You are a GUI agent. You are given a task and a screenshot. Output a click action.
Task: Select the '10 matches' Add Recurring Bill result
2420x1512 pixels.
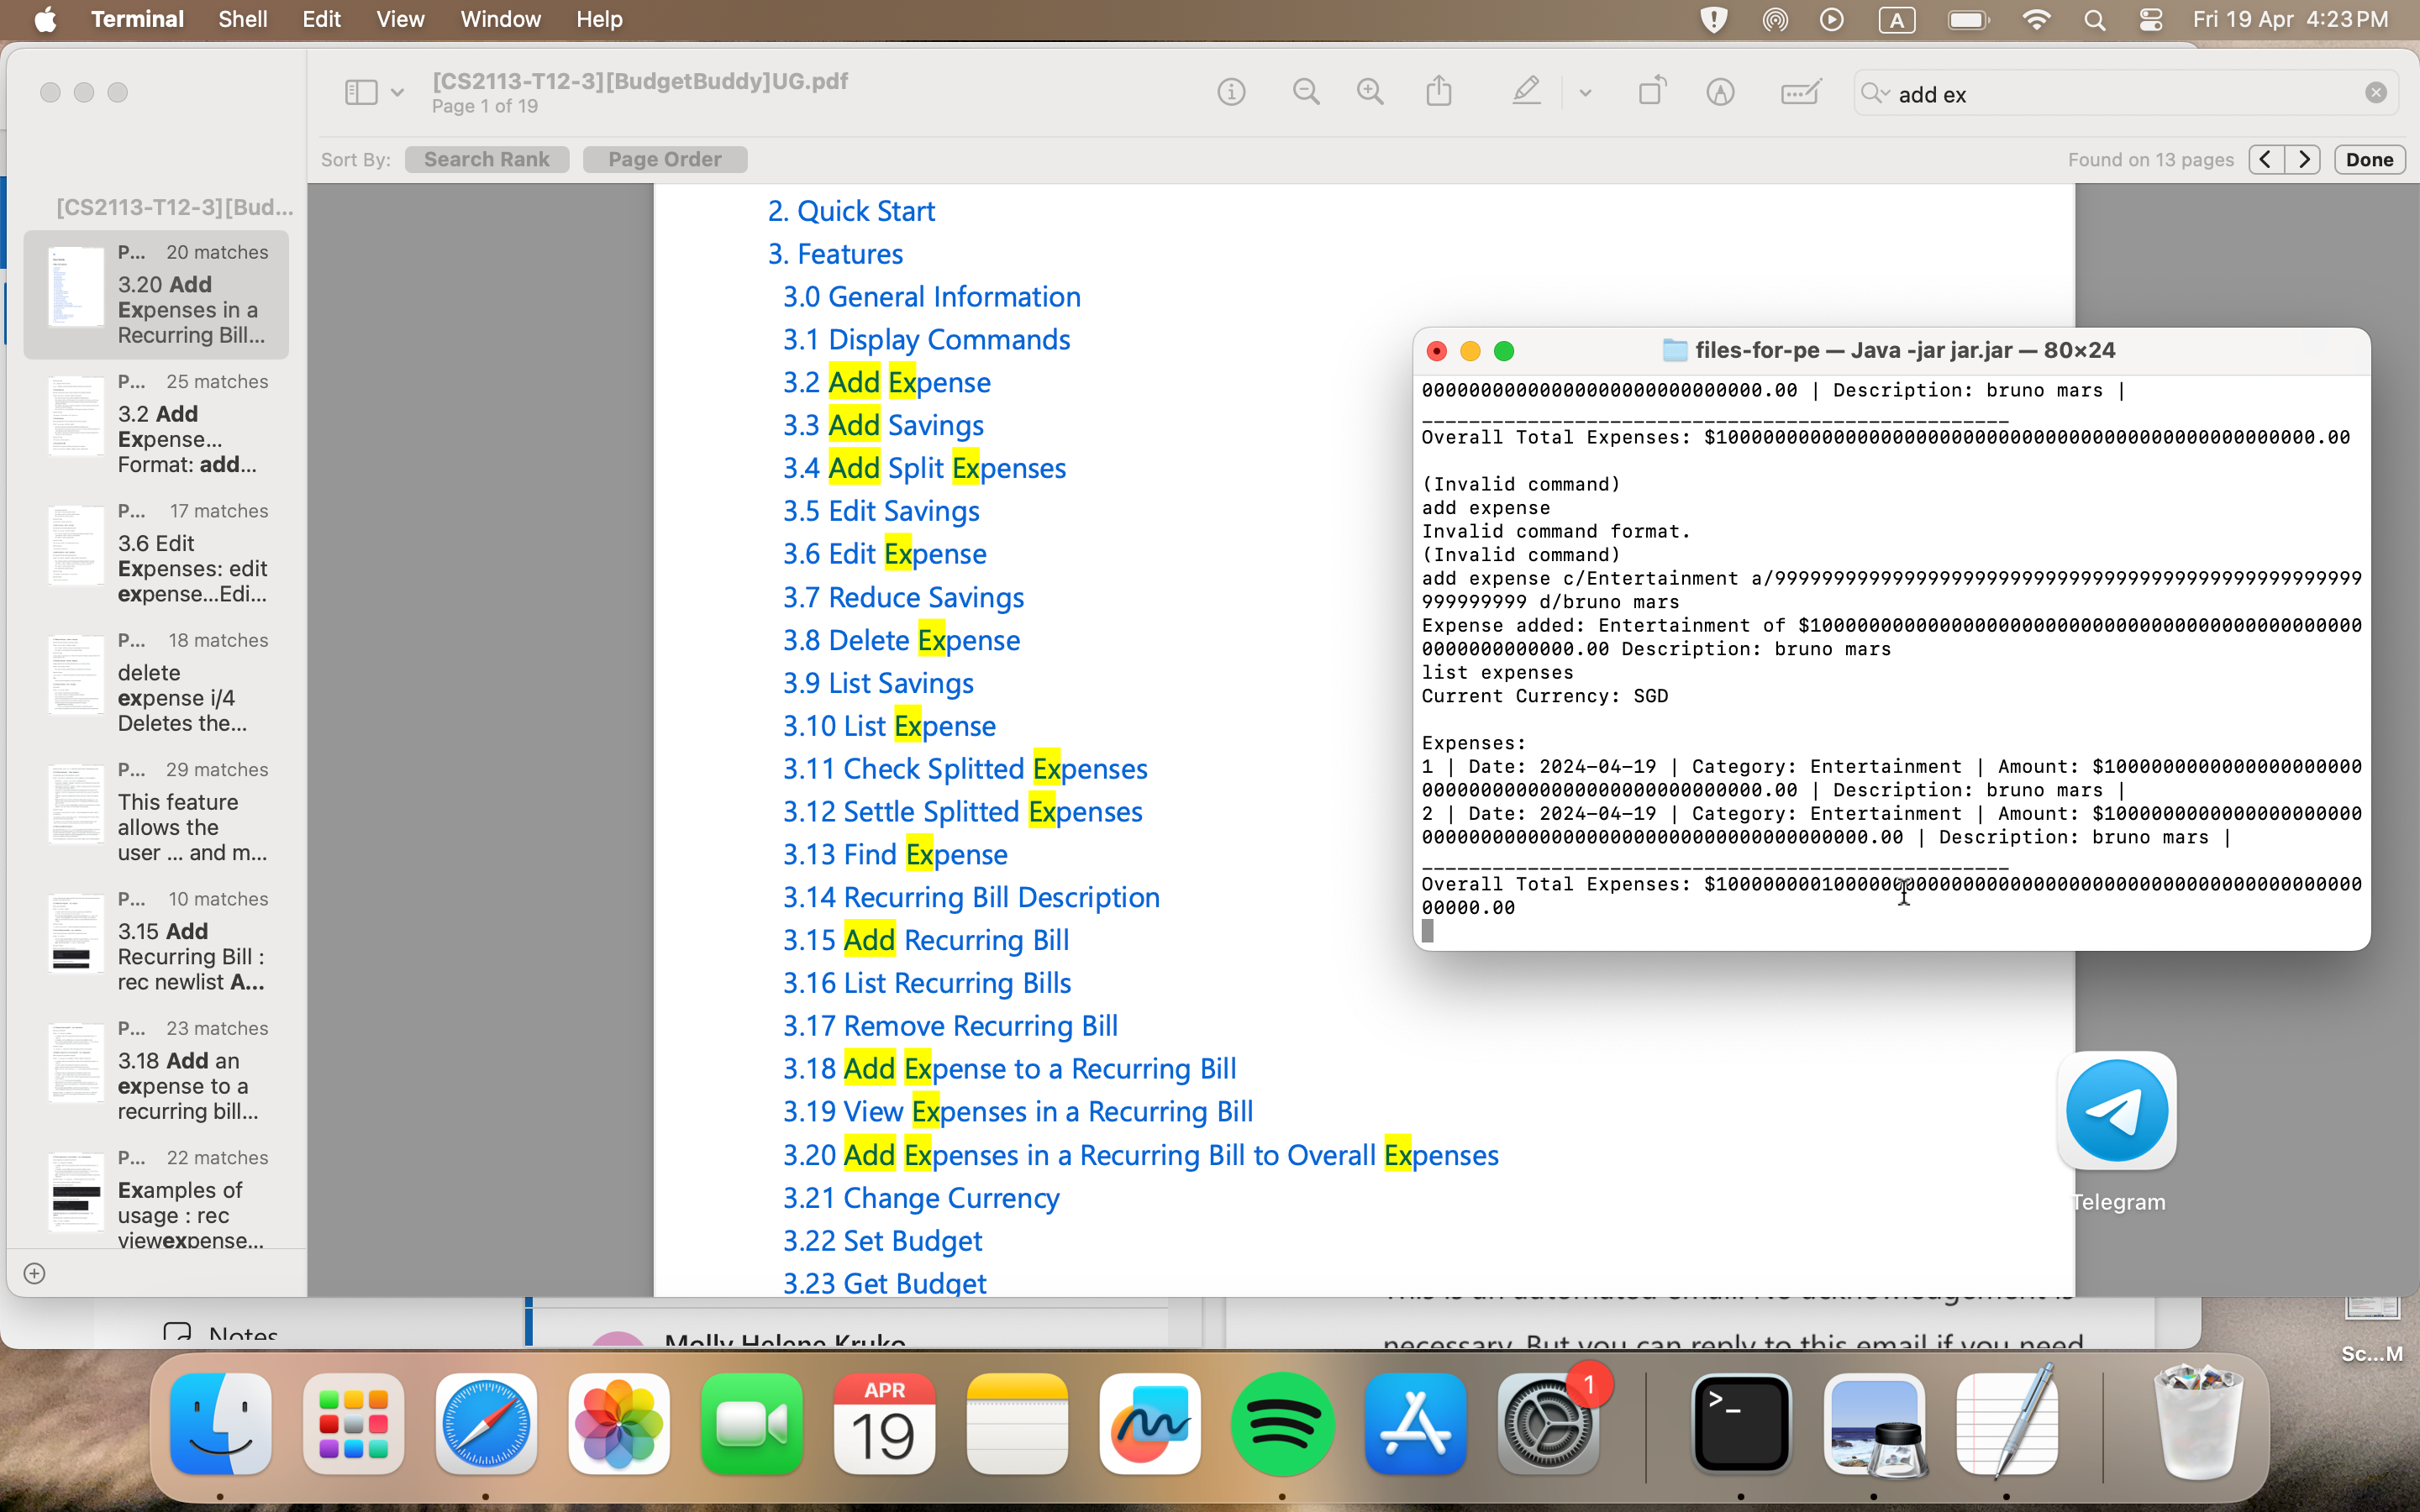click(x=156, y=941)
